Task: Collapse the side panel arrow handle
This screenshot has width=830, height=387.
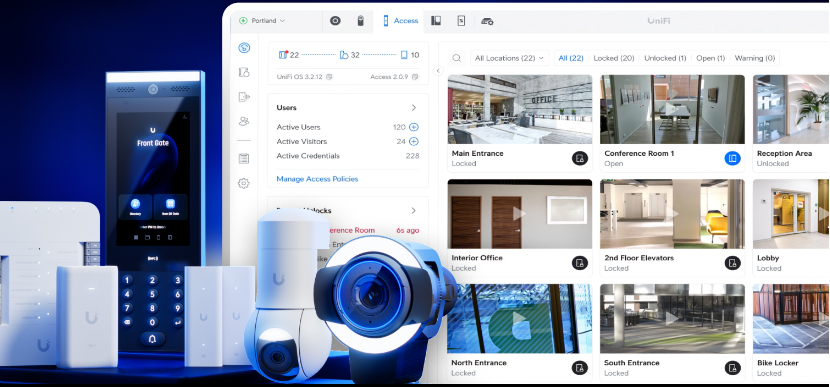Action: click(438, 70)
